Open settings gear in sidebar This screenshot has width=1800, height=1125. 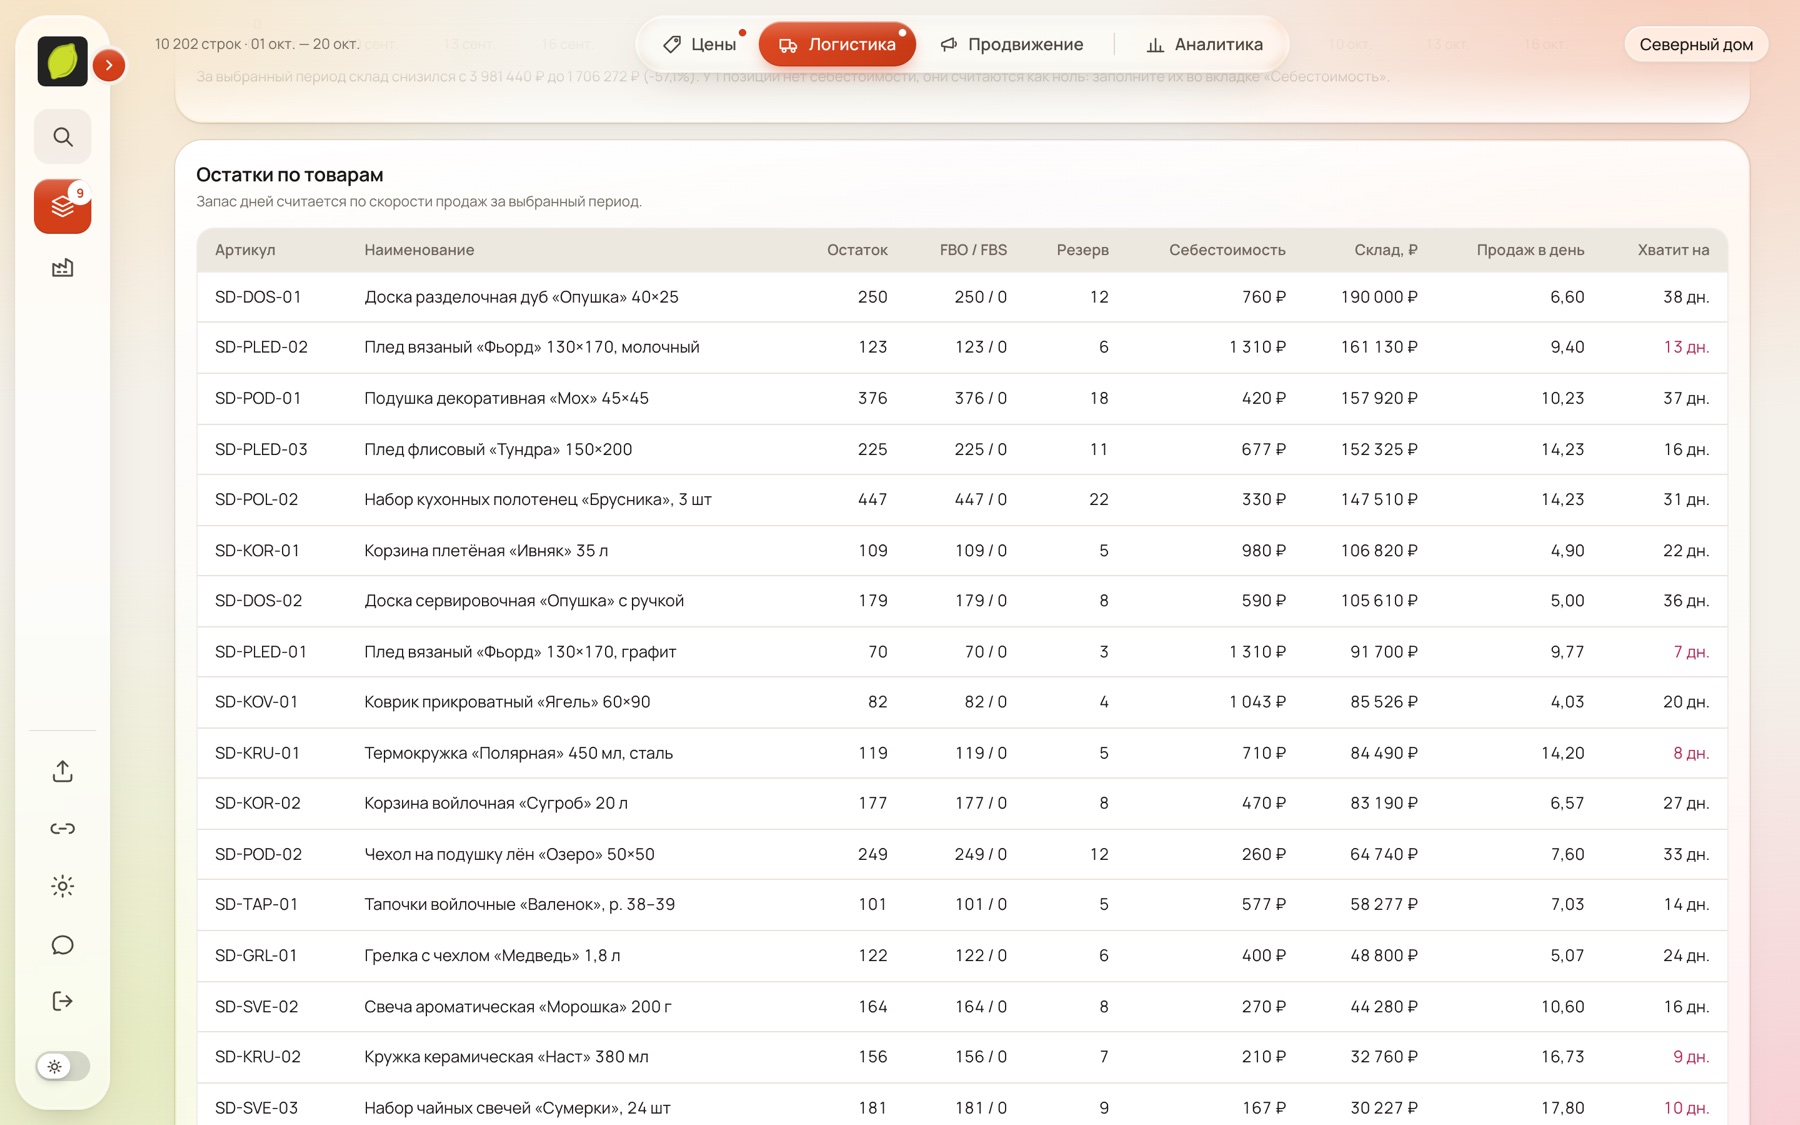[x=62, y=886]
